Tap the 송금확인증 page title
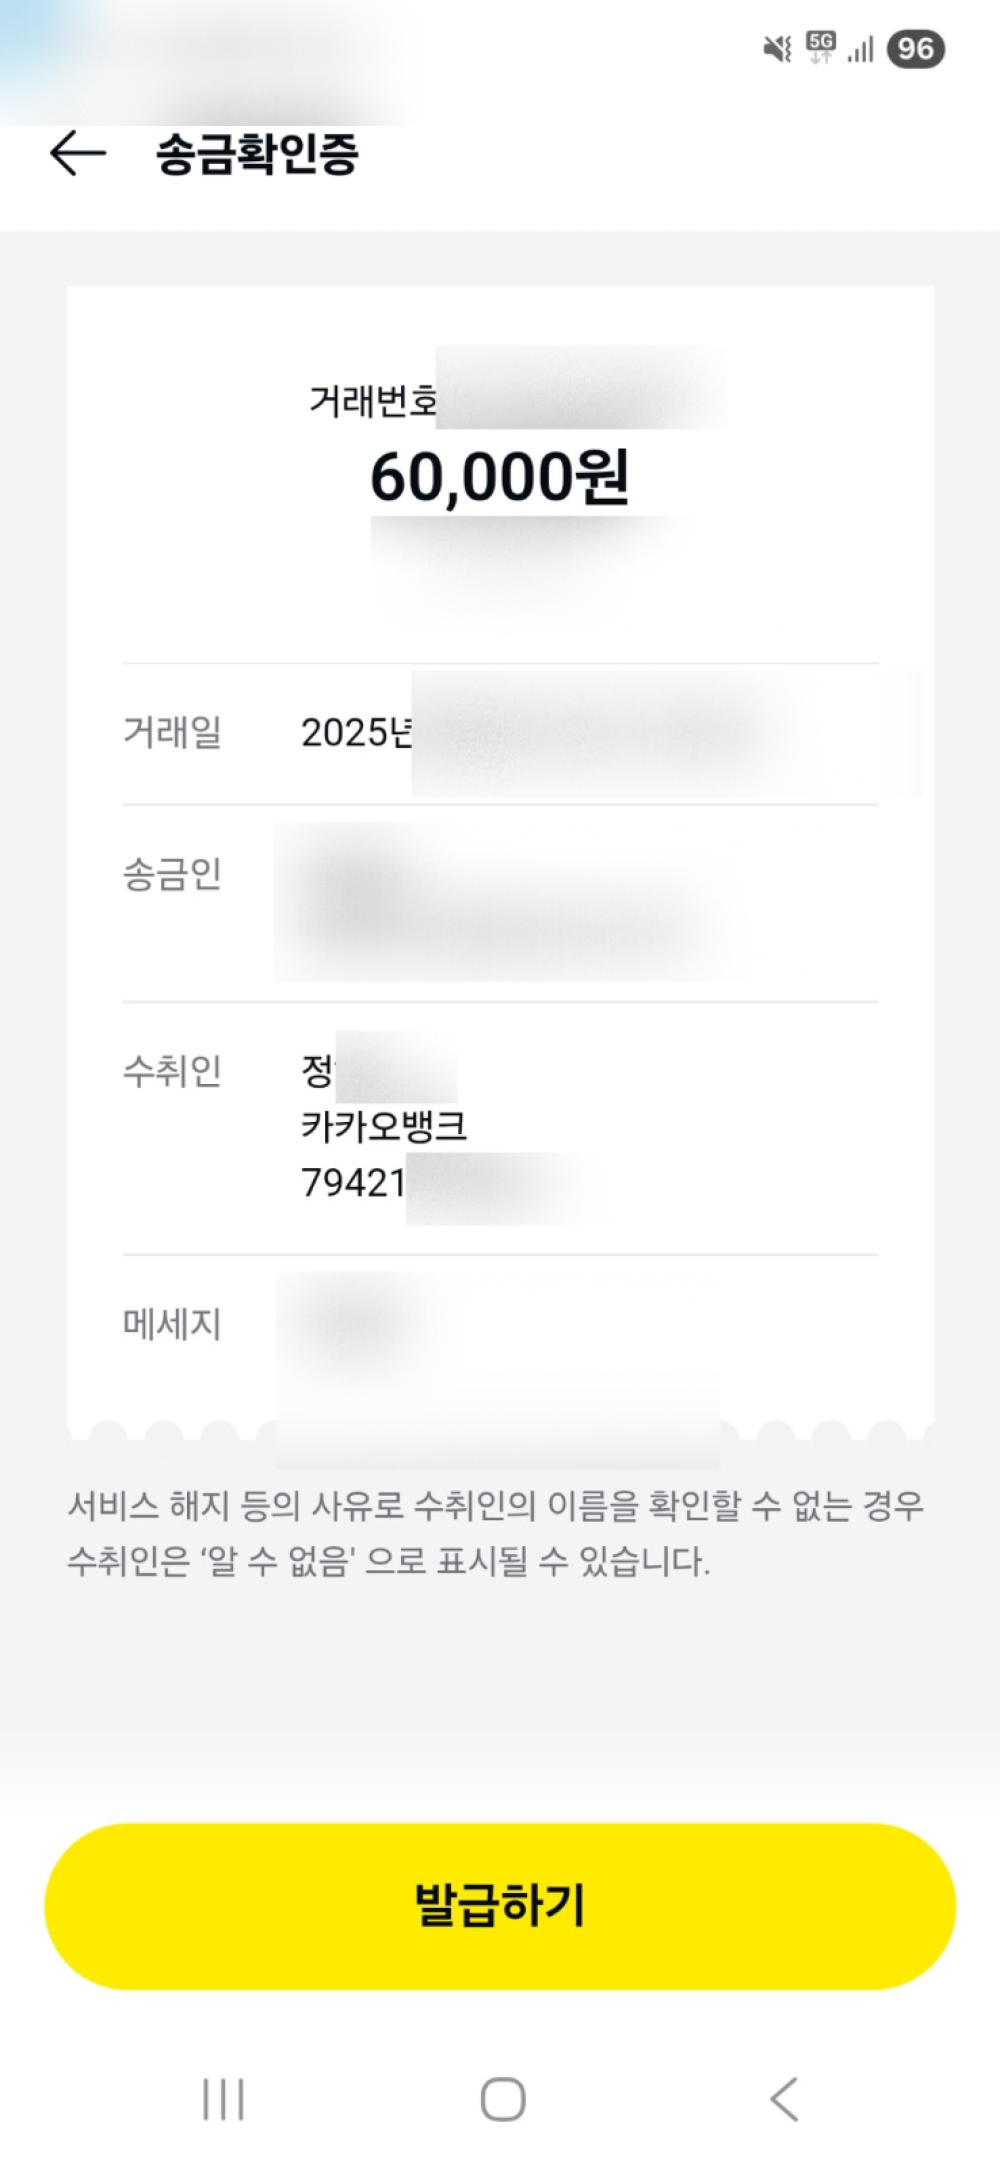Viewport: 1000px width, 2168px height. (x=257, y=155)
